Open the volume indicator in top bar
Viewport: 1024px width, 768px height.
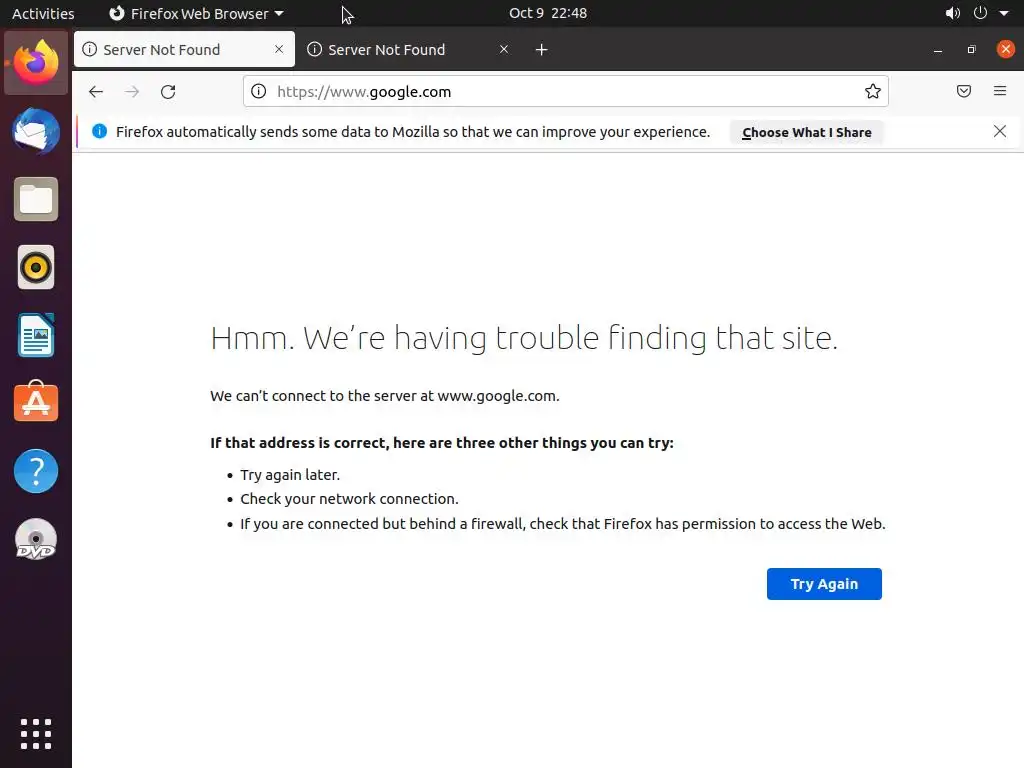point(953,13)
